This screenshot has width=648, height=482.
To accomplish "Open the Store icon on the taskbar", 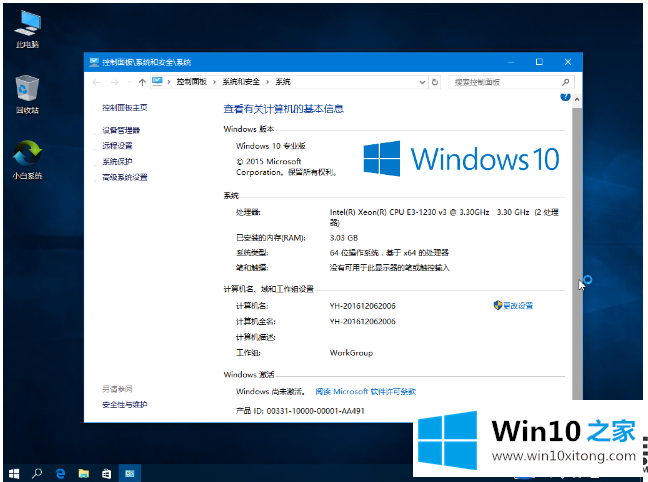I will 106,471.
